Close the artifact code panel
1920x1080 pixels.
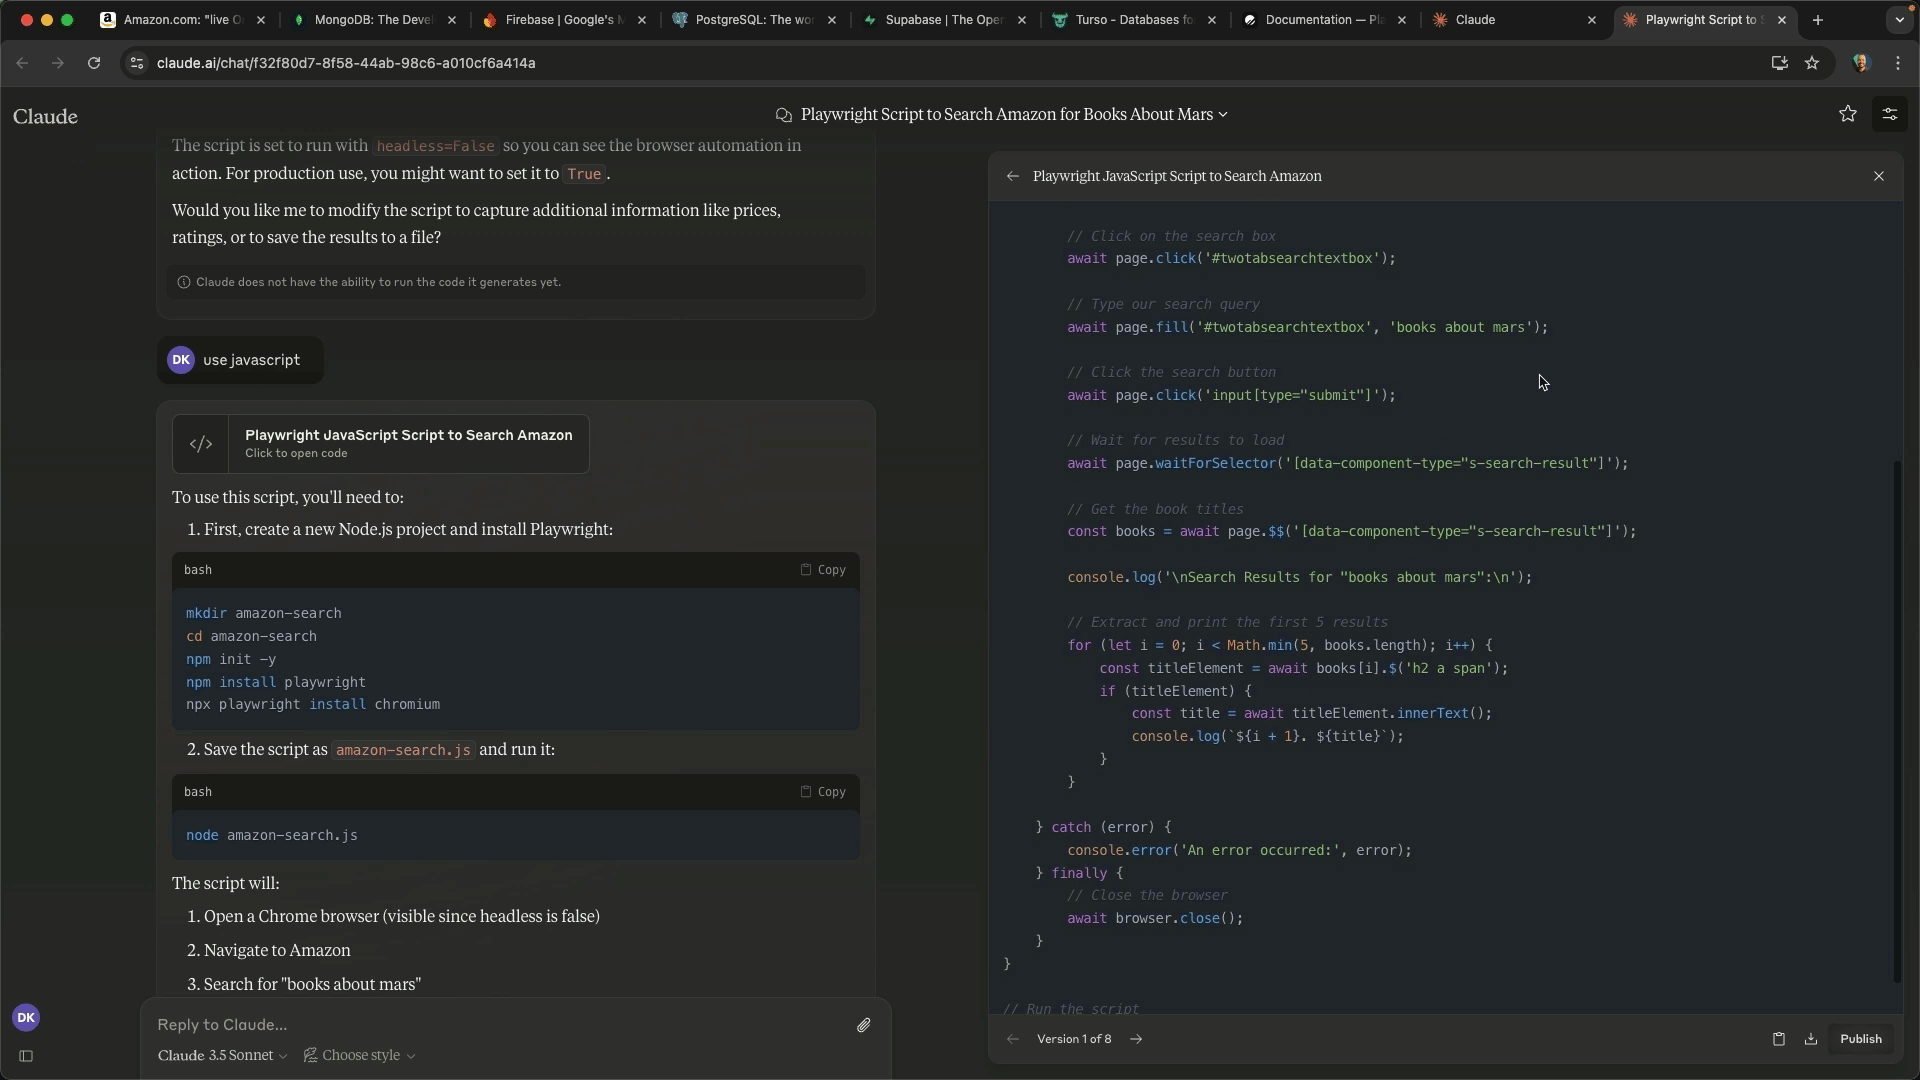(1879, 176)
